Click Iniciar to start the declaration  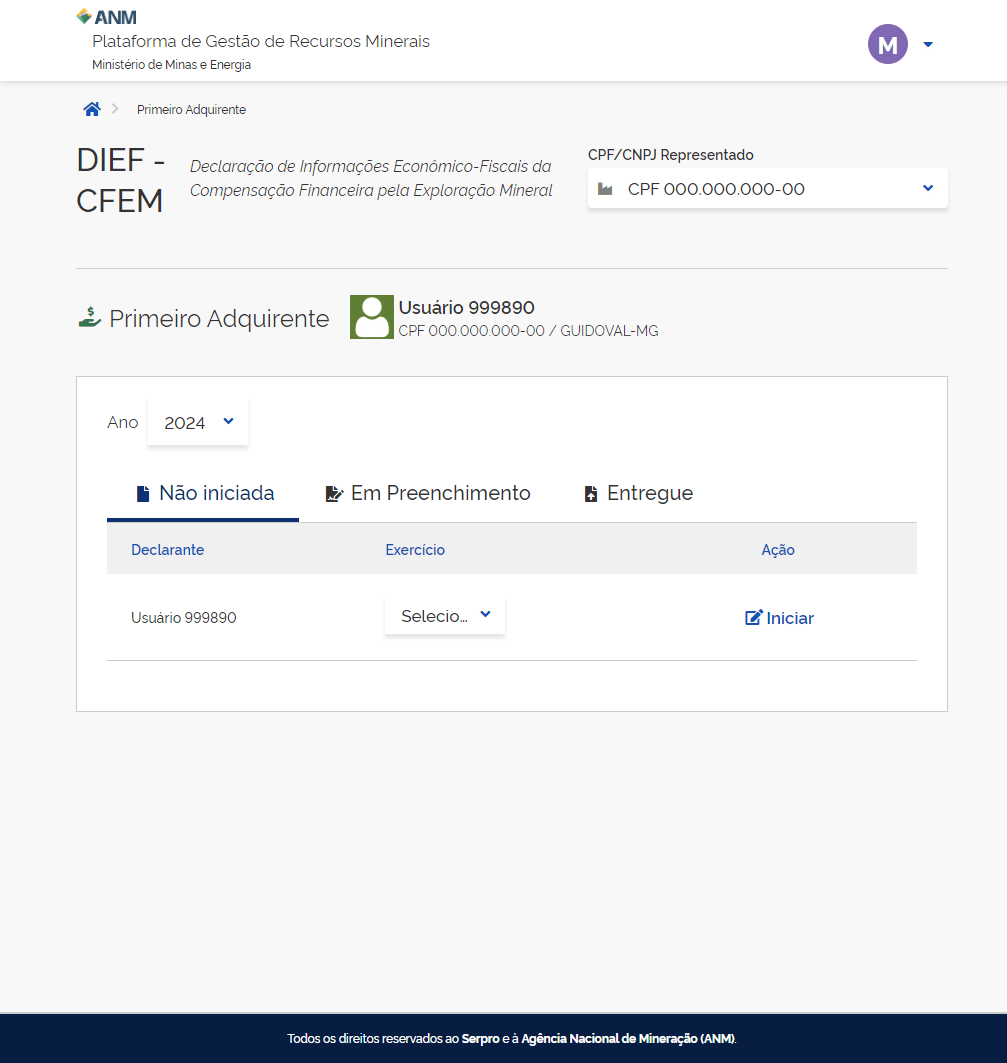point(780,618)
